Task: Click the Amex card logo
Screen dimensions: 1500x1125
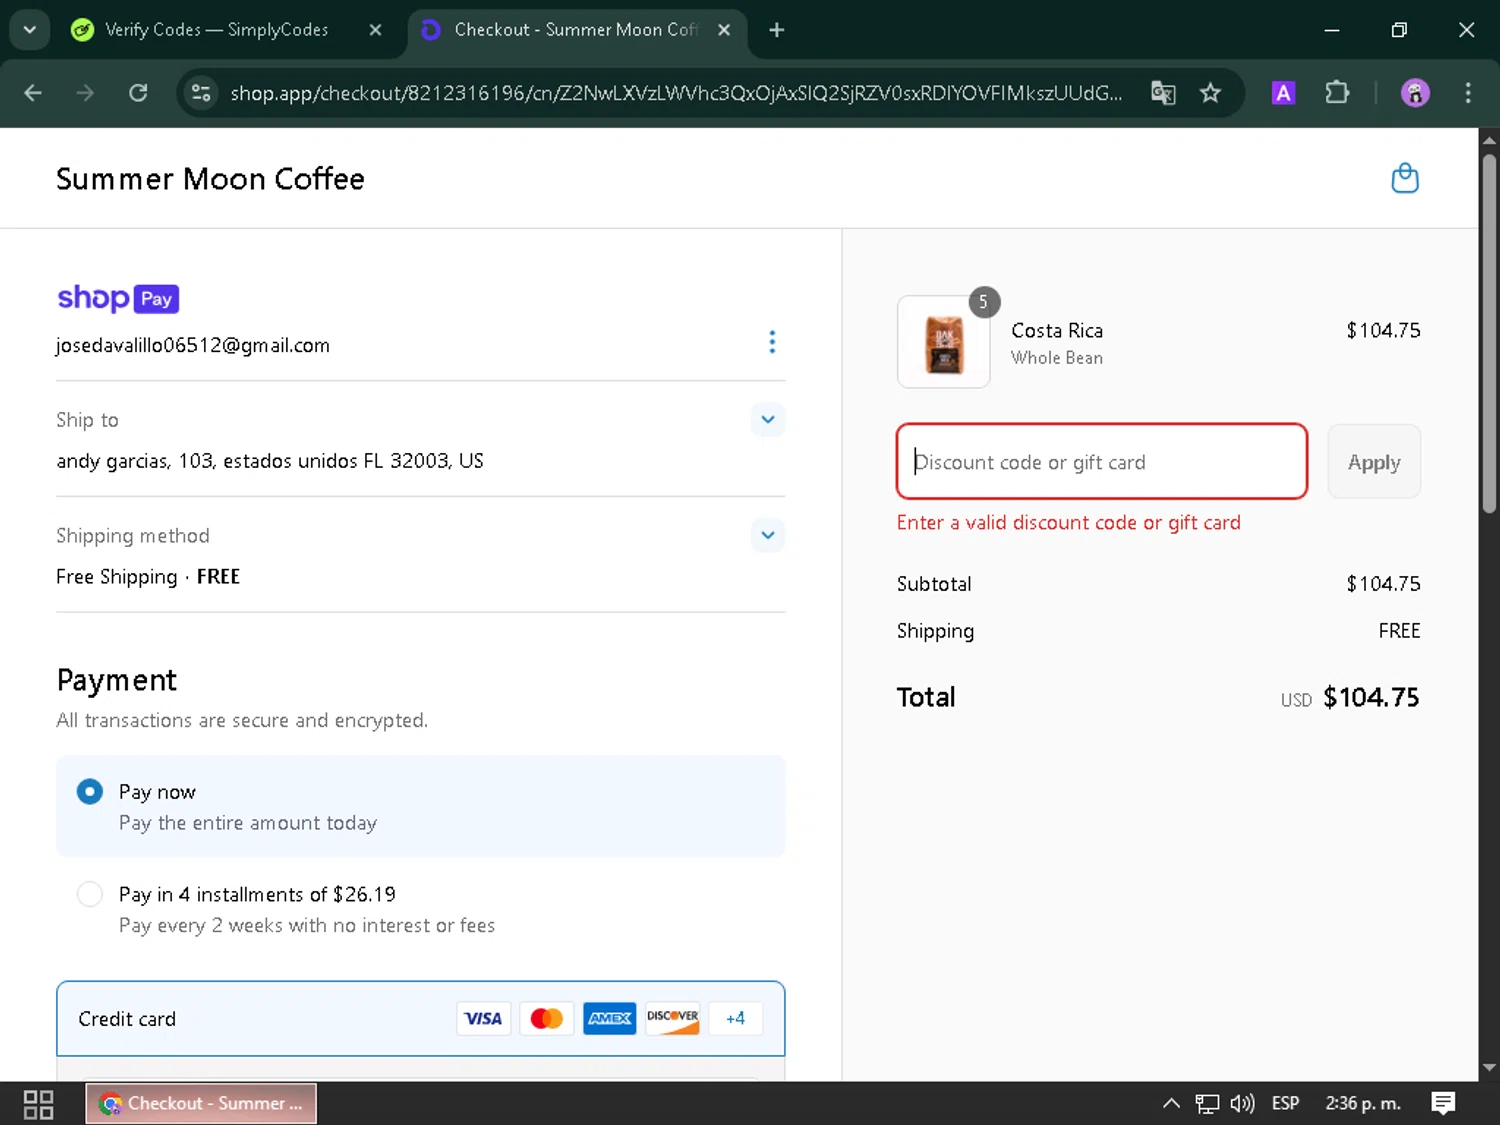Action: coord(609,1019)
